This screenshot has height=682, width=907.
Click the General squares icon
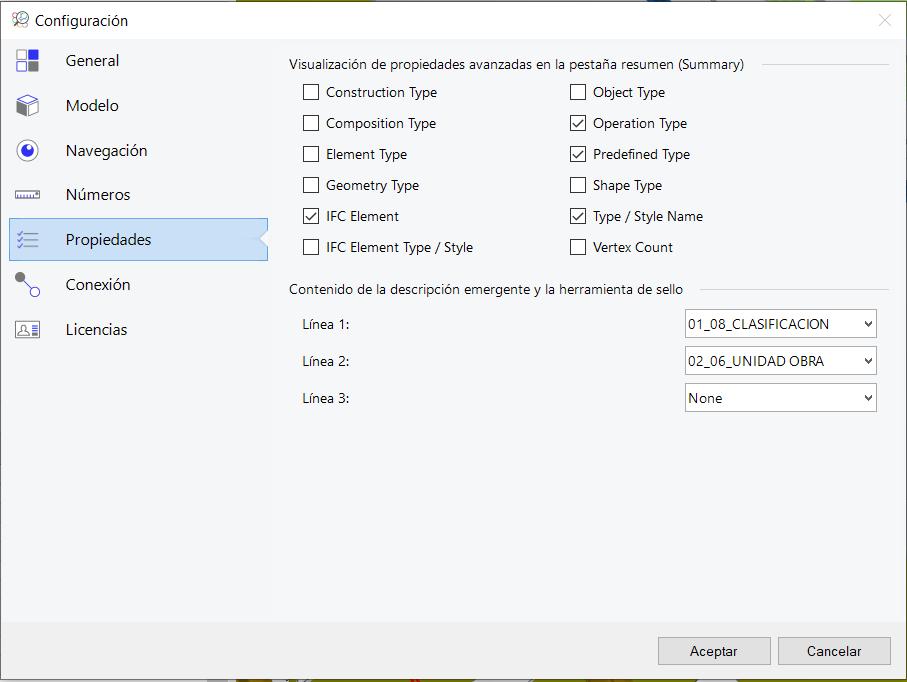pyautogui.click(x=27, y=61)
